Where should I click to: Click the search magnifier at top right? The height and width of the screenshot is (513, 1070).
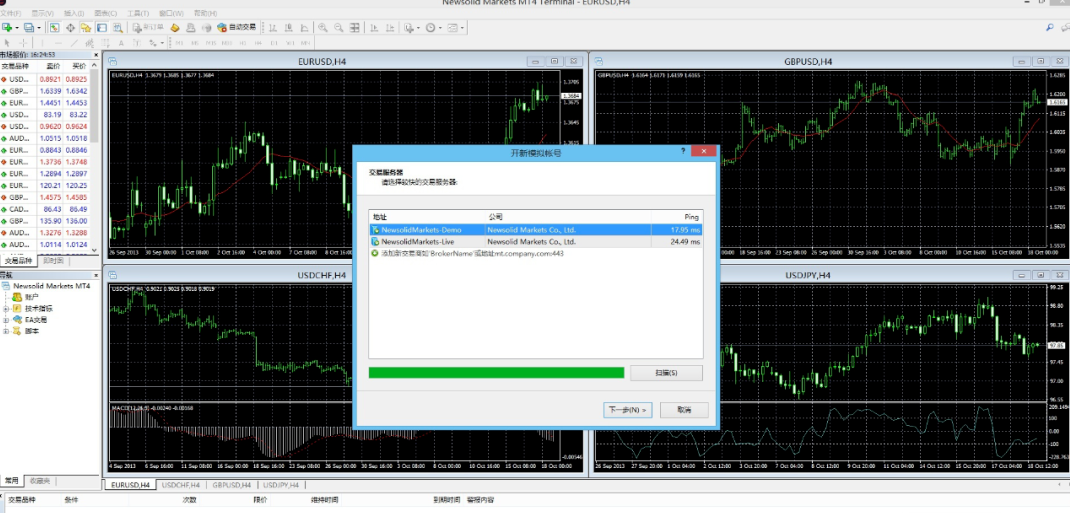pyautogui.click(x=1050, y=27)
